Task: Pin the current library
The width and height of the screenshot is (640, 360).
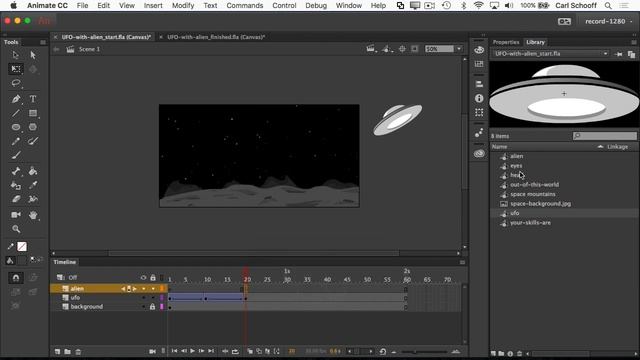Action: 619,54
